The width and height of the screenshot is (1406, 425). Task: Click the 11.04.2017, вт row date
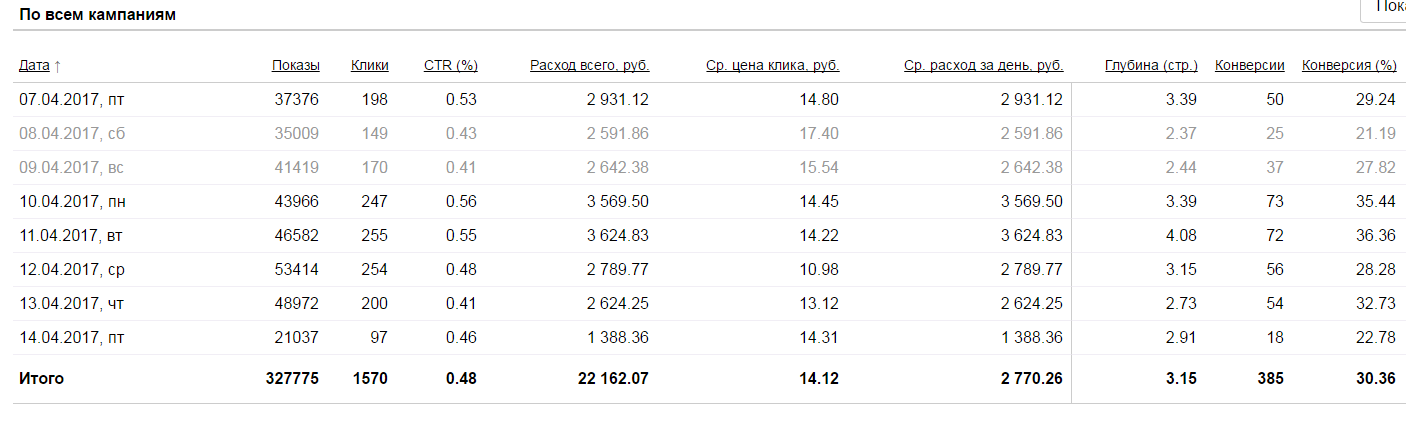point(72,235)
